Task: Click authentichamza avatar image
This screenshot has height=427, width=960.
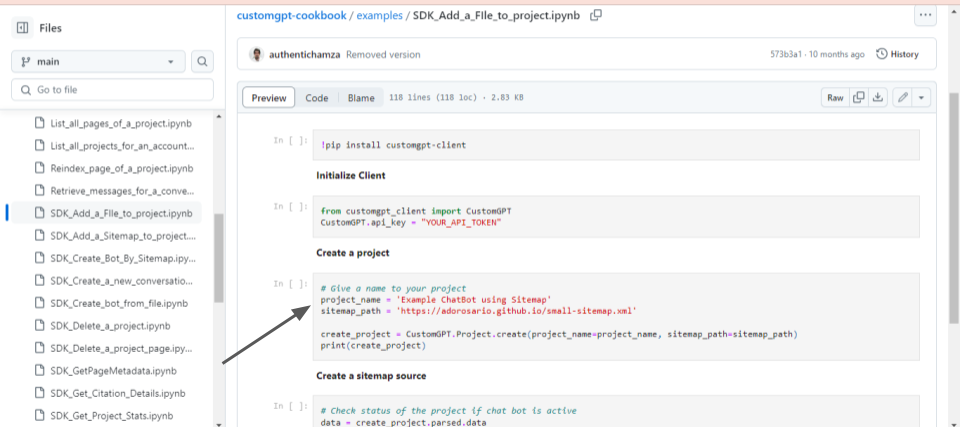Action: (x=257, y=55)
